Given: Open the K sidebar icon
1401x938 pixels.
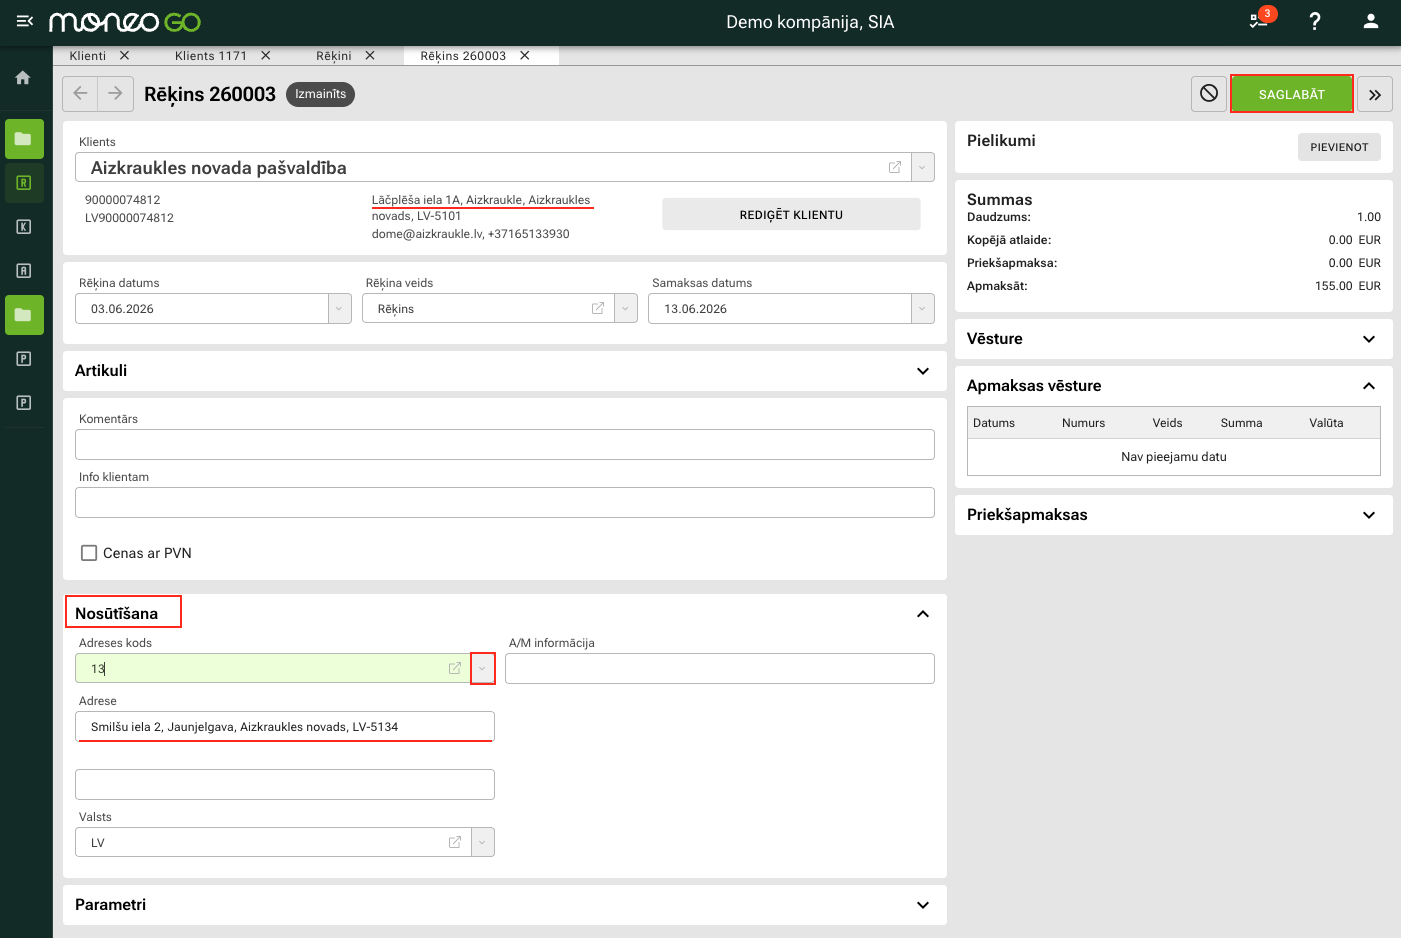Looking at the screenshot, I should click(x=24, y=227).
